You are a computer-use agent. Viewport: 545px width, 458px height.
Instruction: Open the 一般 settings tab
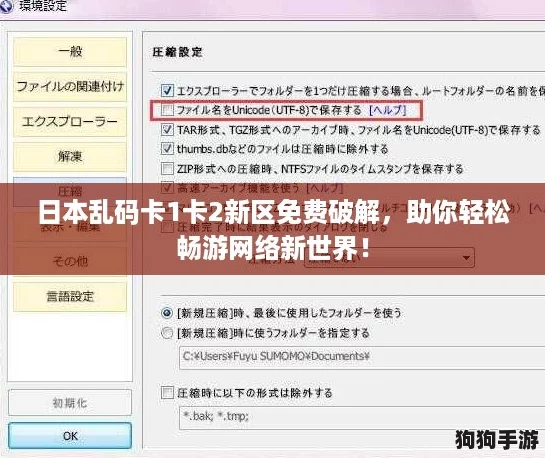tap(70, 52)
